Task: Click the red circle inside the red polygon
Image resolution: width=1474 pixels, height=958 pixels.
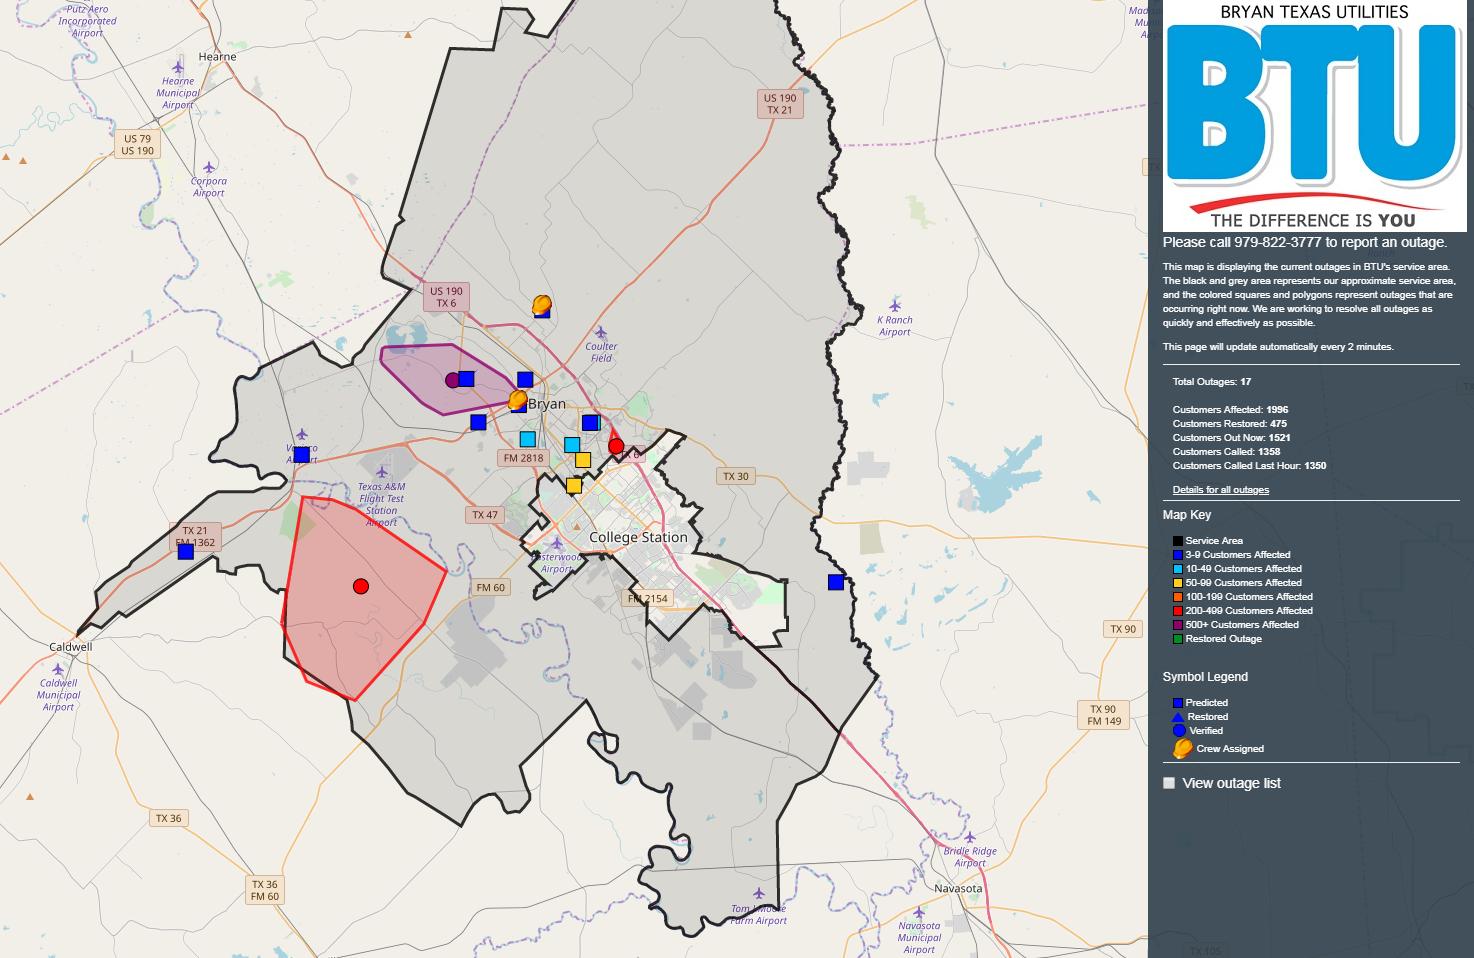Action: tap(361, 586)
